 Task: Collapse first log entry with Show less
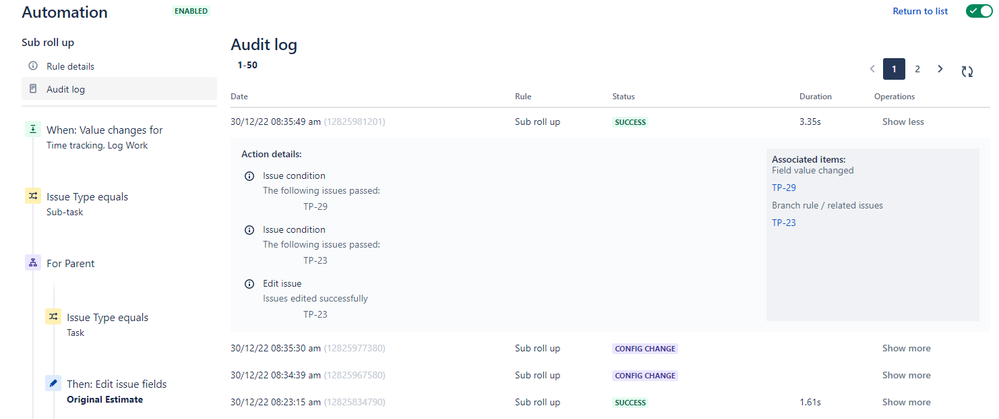903,122
